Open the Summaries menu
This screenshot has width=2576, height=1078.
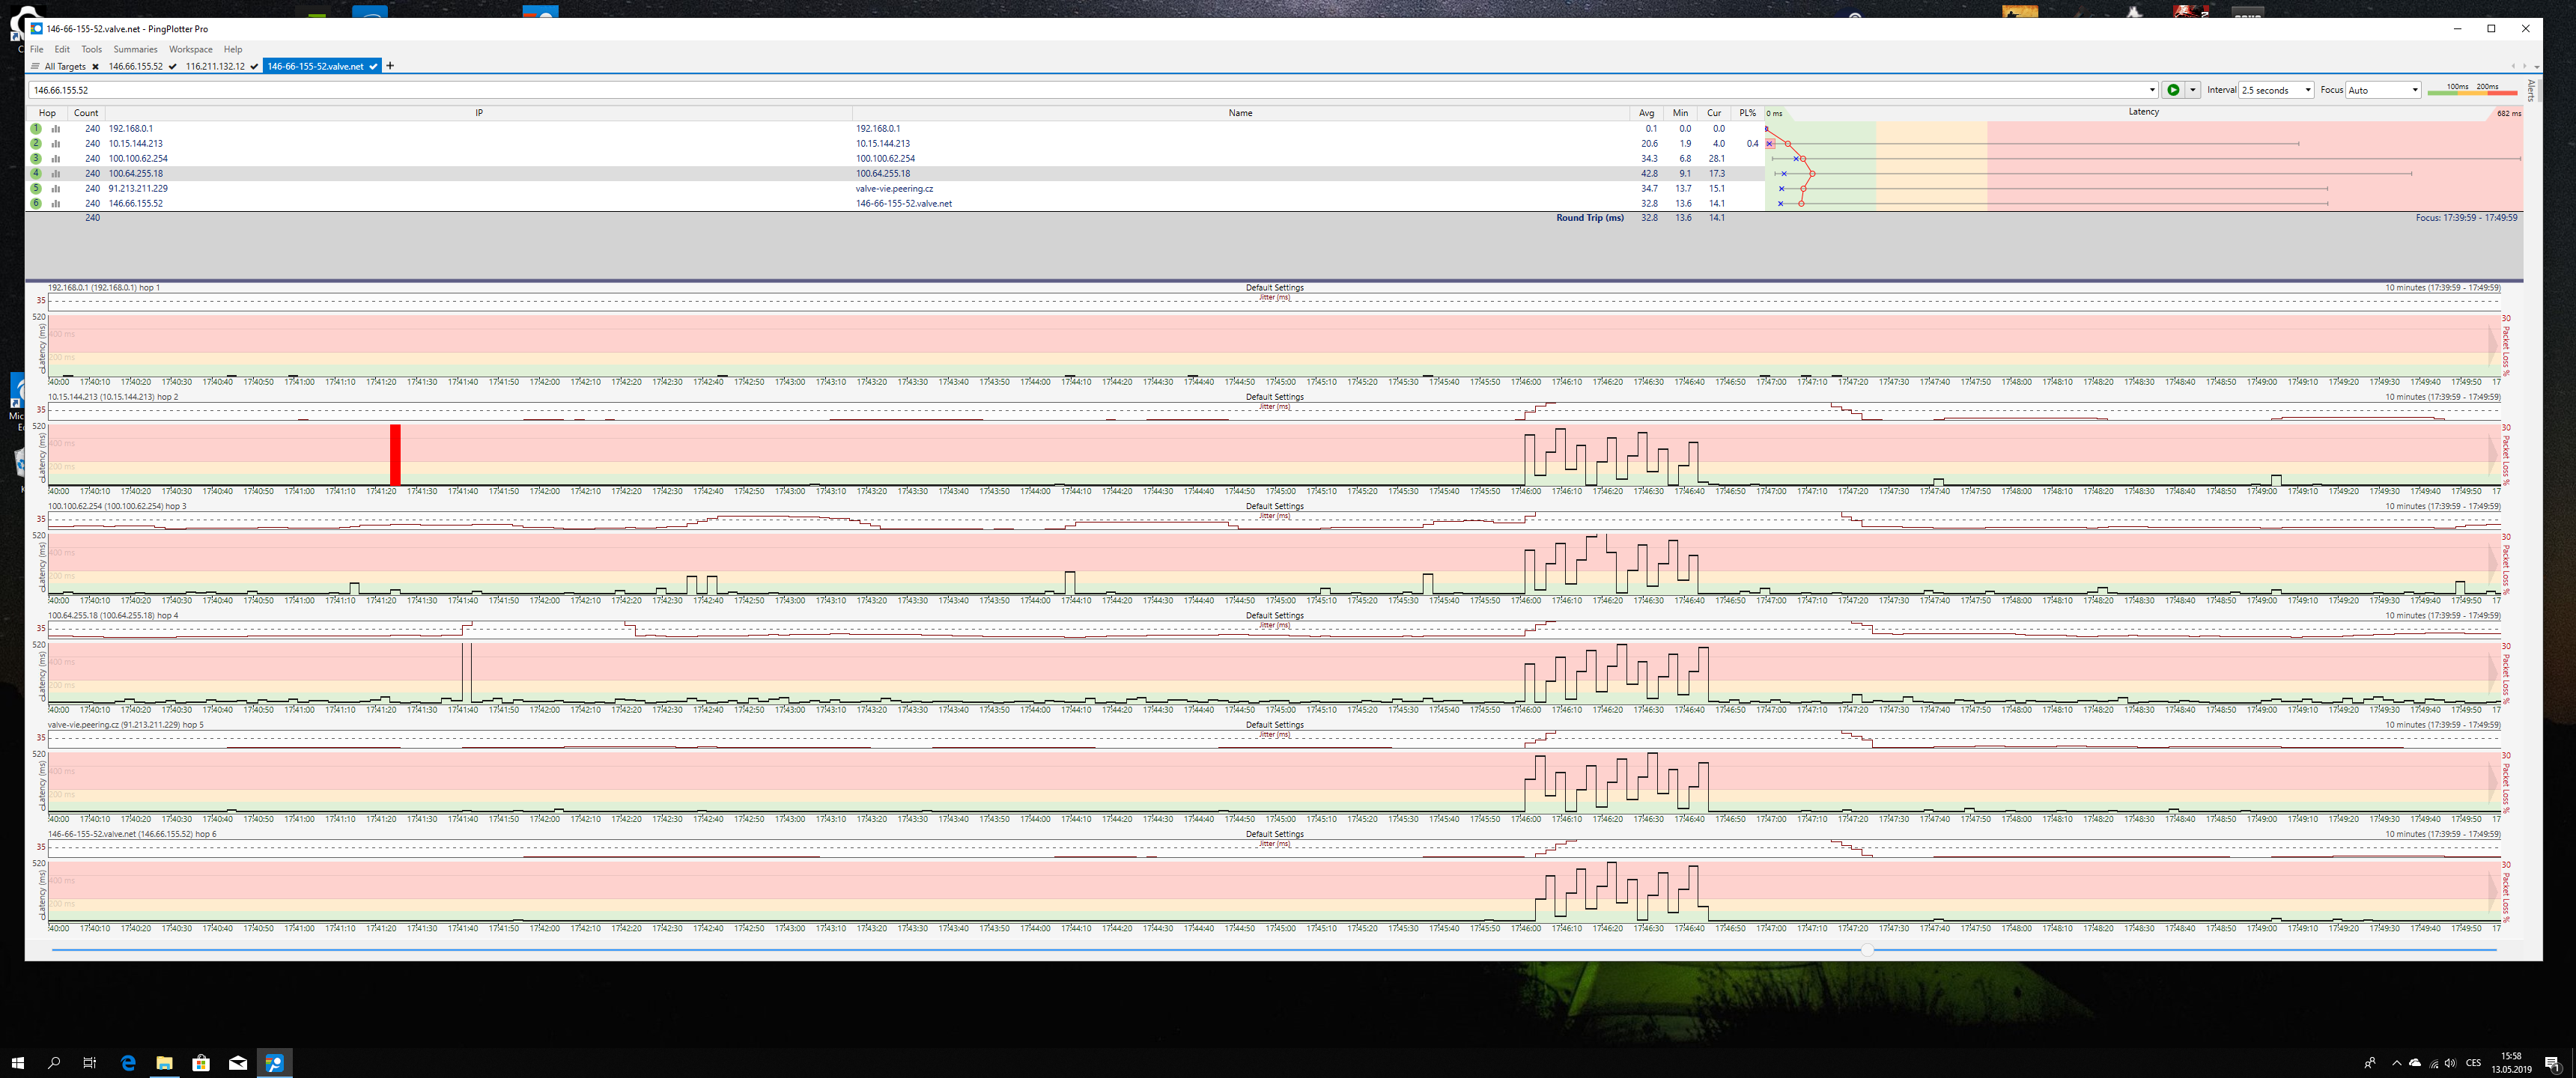(135, 49)
